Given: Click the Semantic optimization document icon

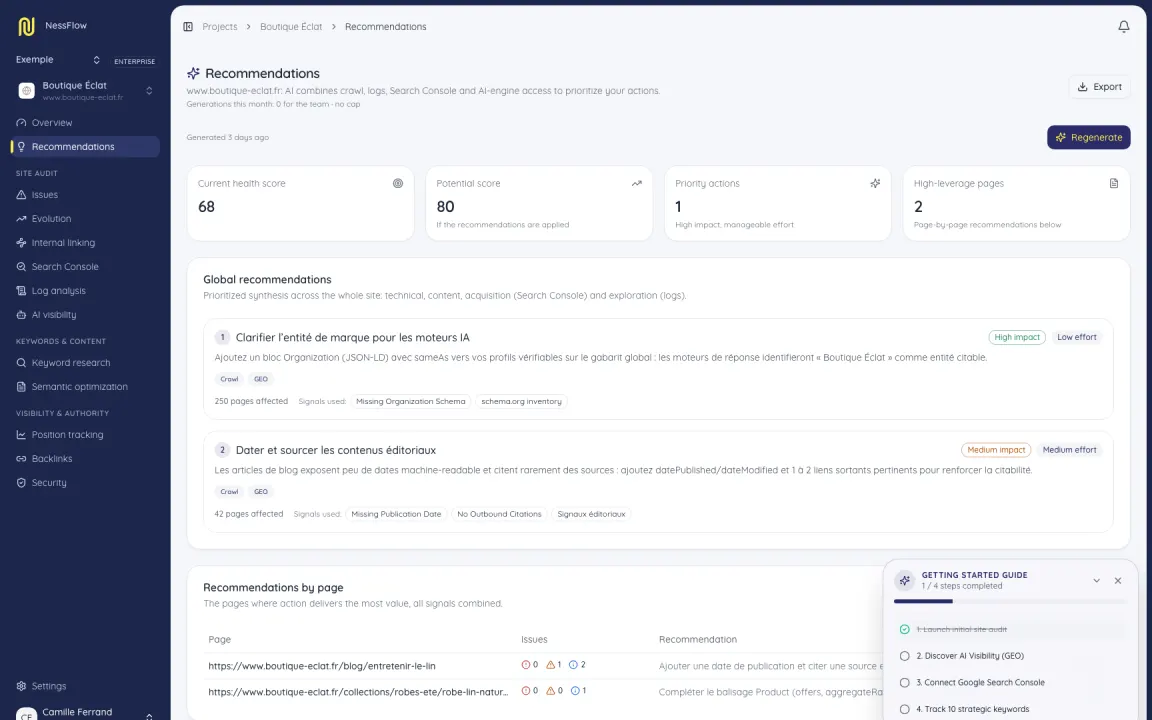Looking at the screenshot, I should (x=21, y=386).
